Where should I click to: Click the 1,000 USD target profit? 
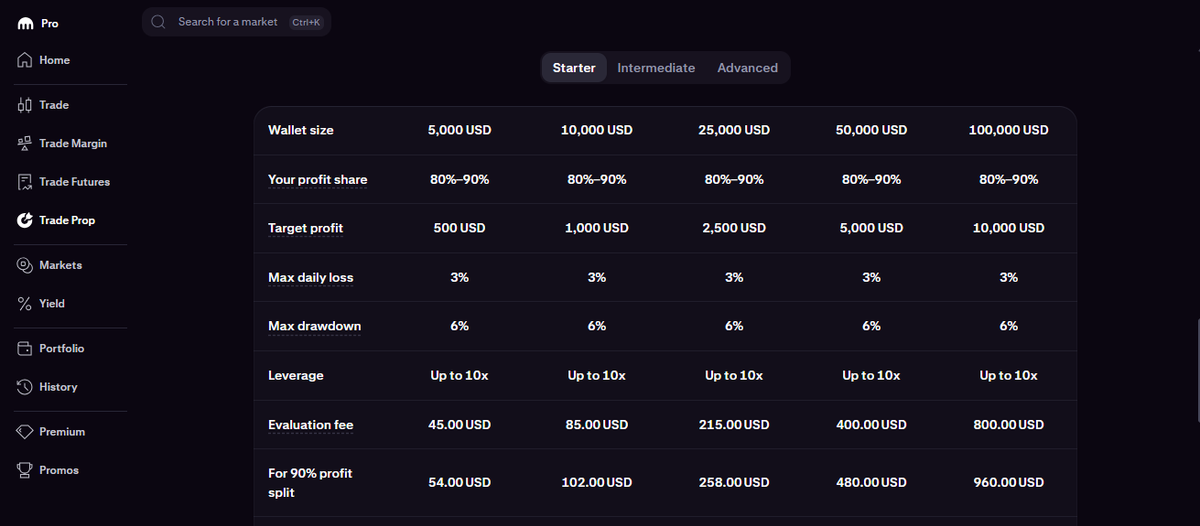[x=597, y=228]
